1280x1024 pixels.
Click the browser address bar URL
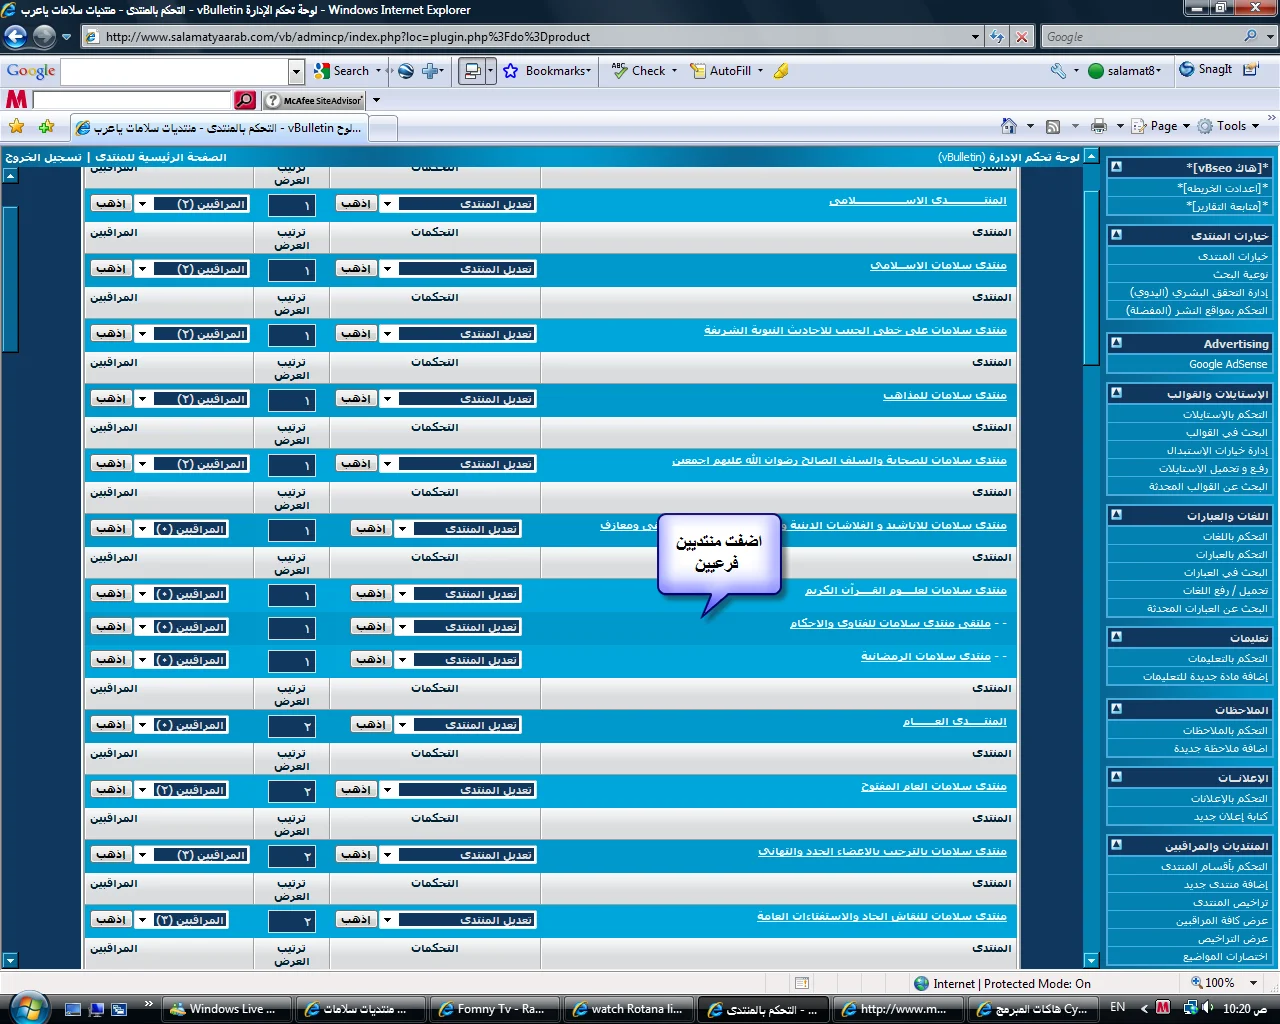click(530, 37)
